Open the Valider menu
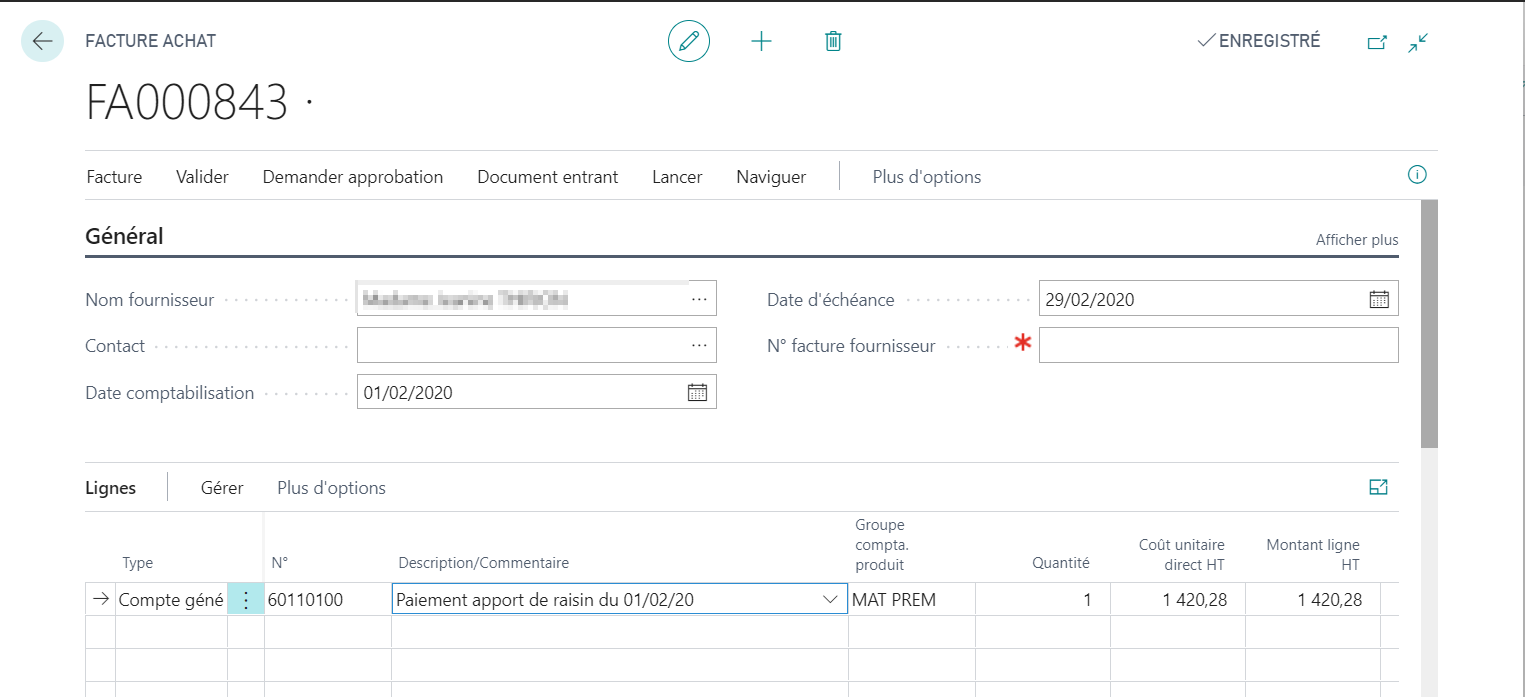The height and width of the screenshot is (697, 1525). [202, 177]
